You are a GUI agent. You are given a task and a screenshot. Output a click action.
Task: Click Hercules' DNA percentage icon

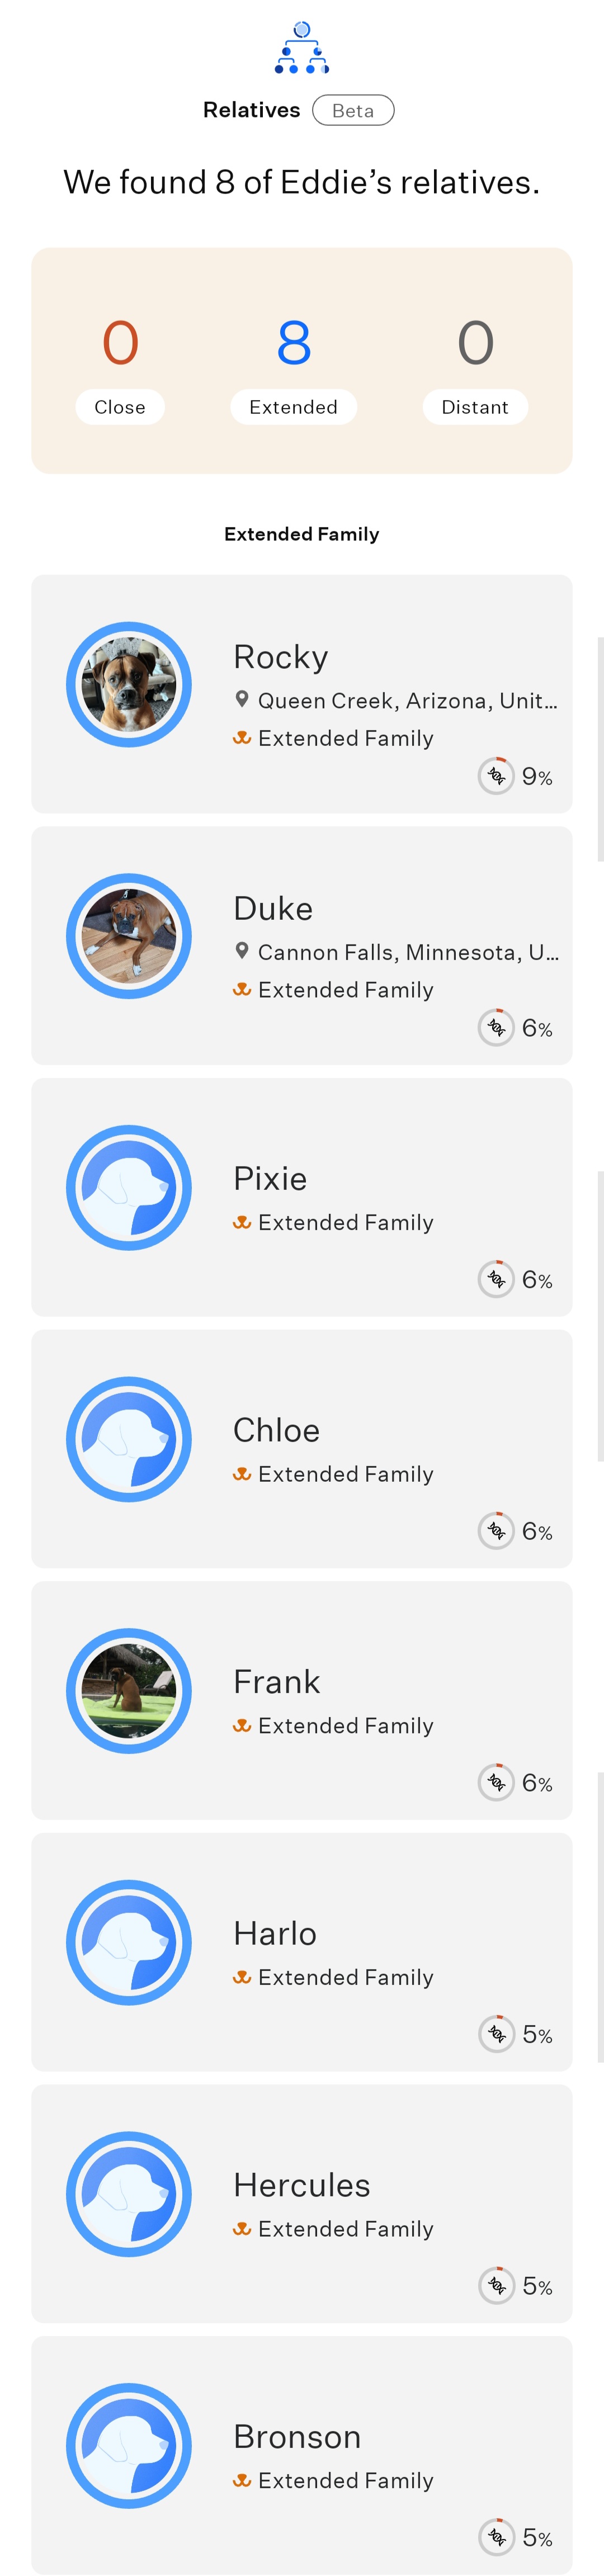[496, 2285]
